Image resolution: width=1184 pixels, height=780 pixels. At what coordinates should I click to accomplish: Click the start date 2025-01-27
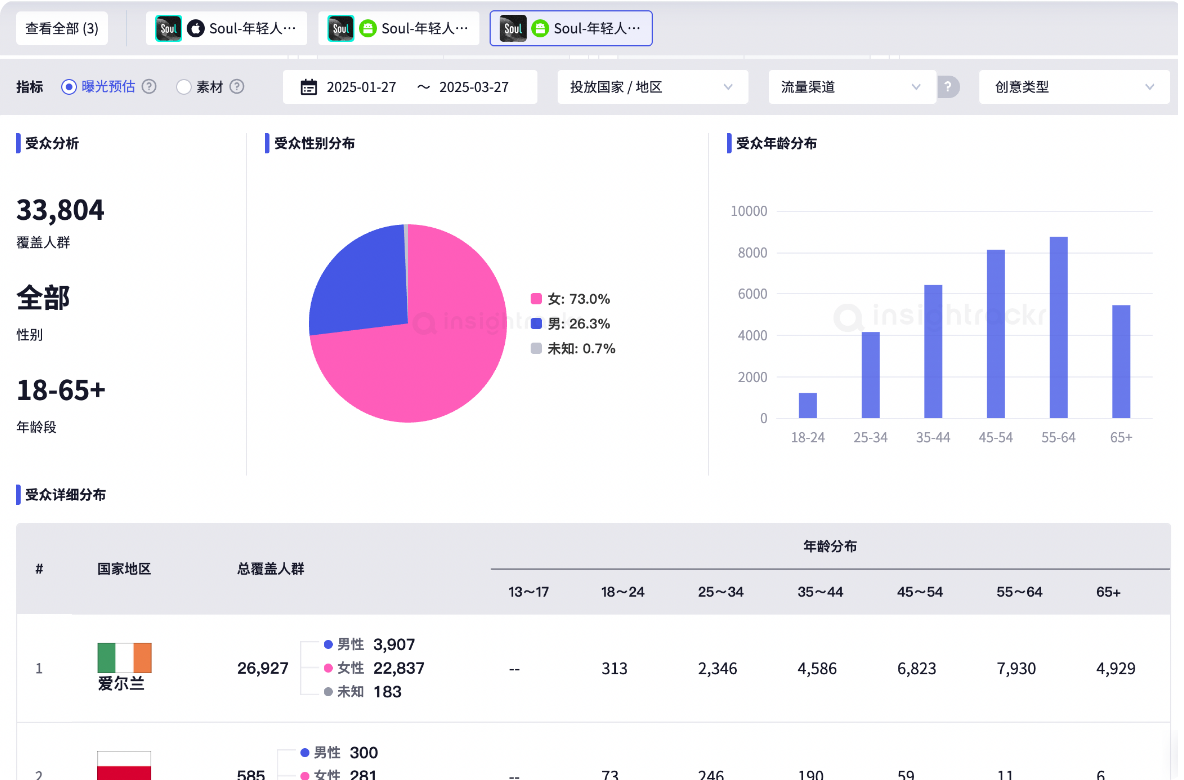361,87
